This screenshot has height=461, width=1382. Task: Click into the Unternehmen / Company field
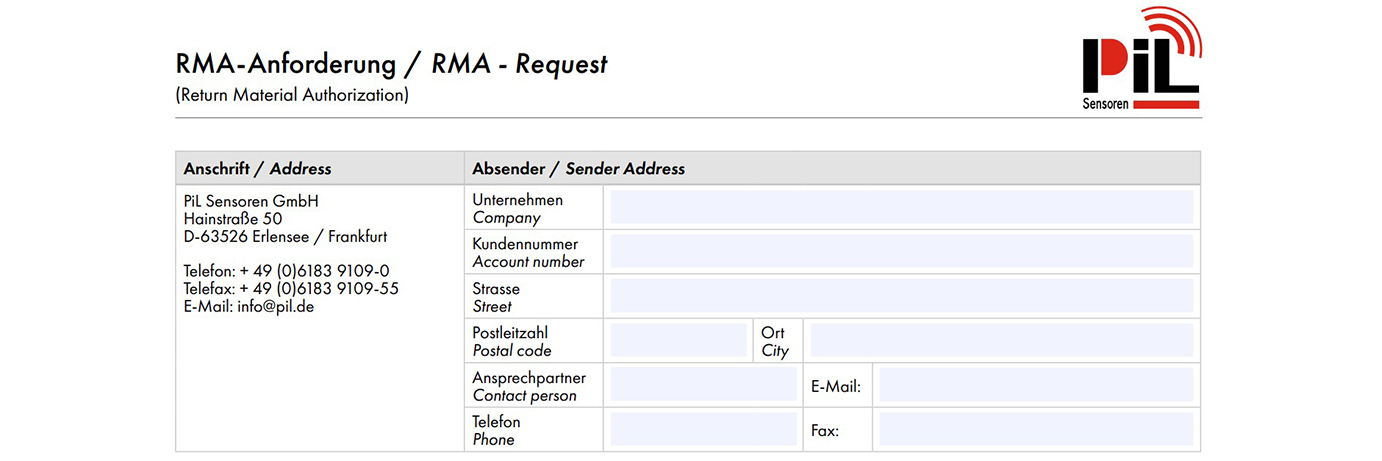(901, 208)
